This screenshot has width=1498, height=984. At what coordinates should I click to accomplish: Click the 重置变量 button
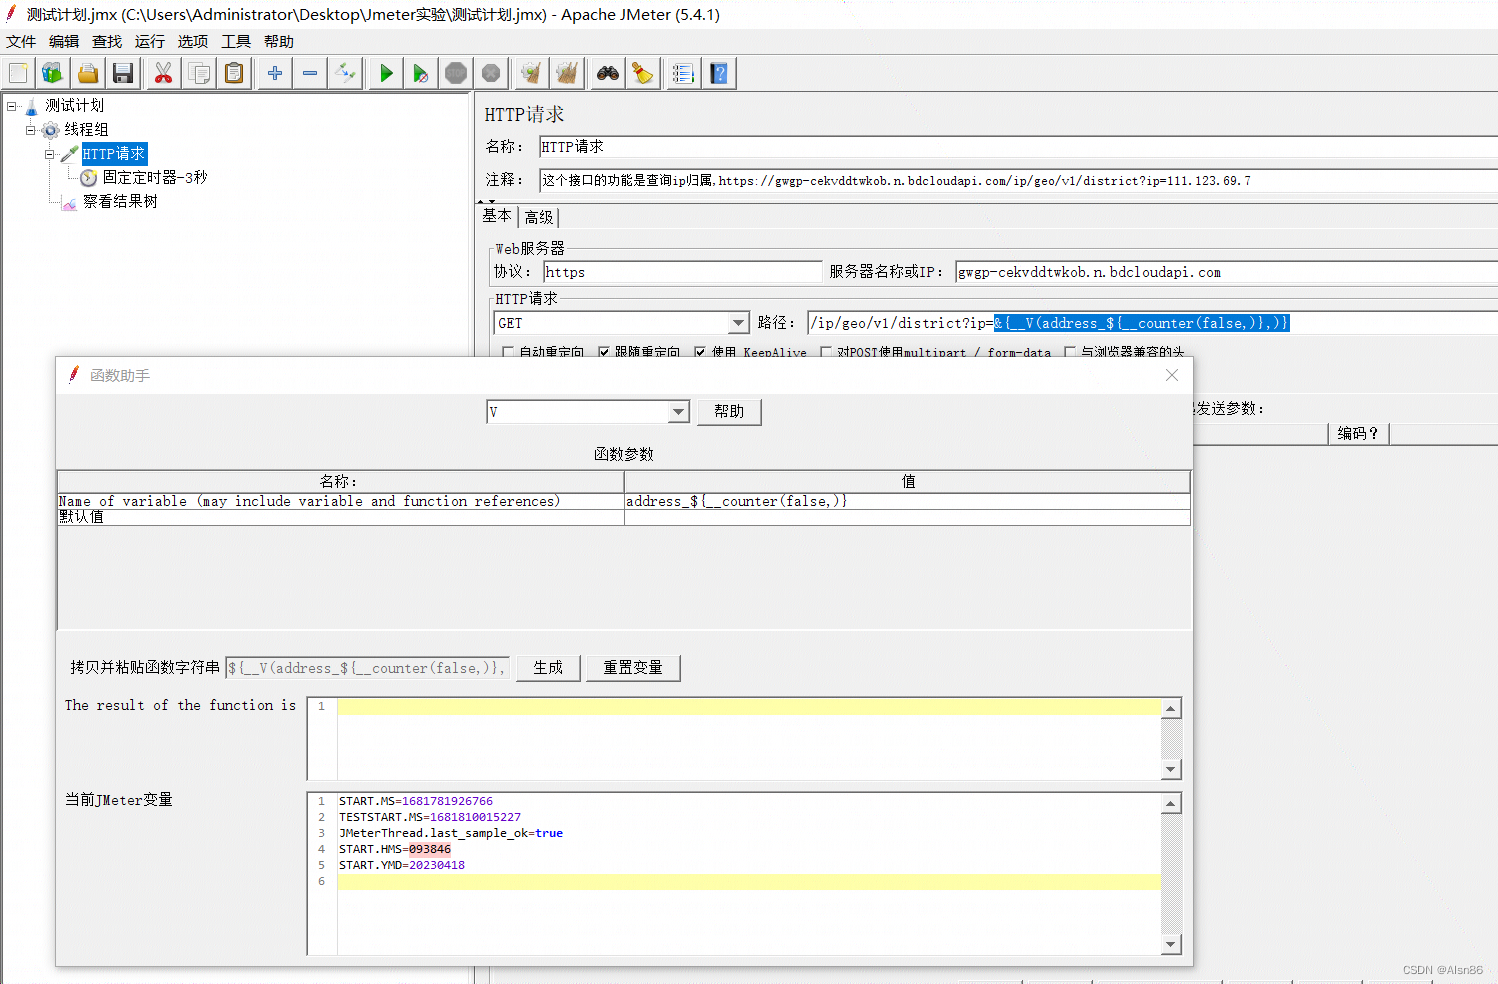[633, 668]
